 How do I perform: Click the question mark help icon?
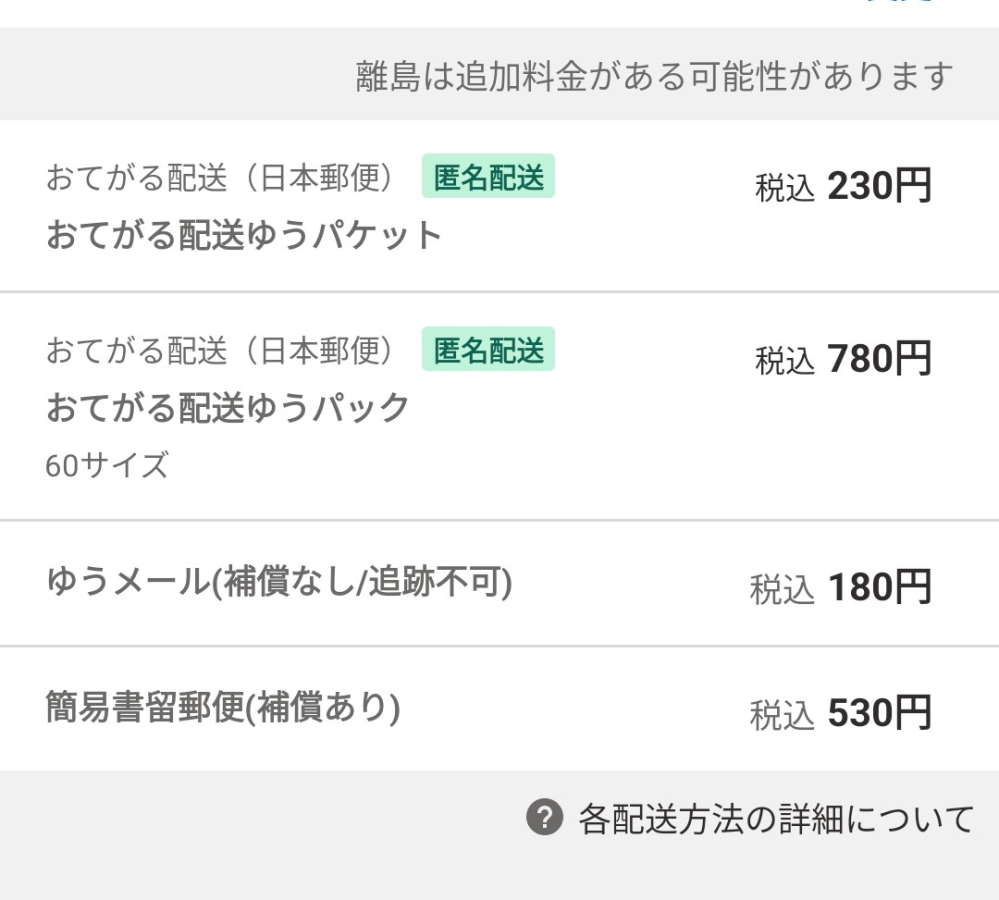[545, 817]
